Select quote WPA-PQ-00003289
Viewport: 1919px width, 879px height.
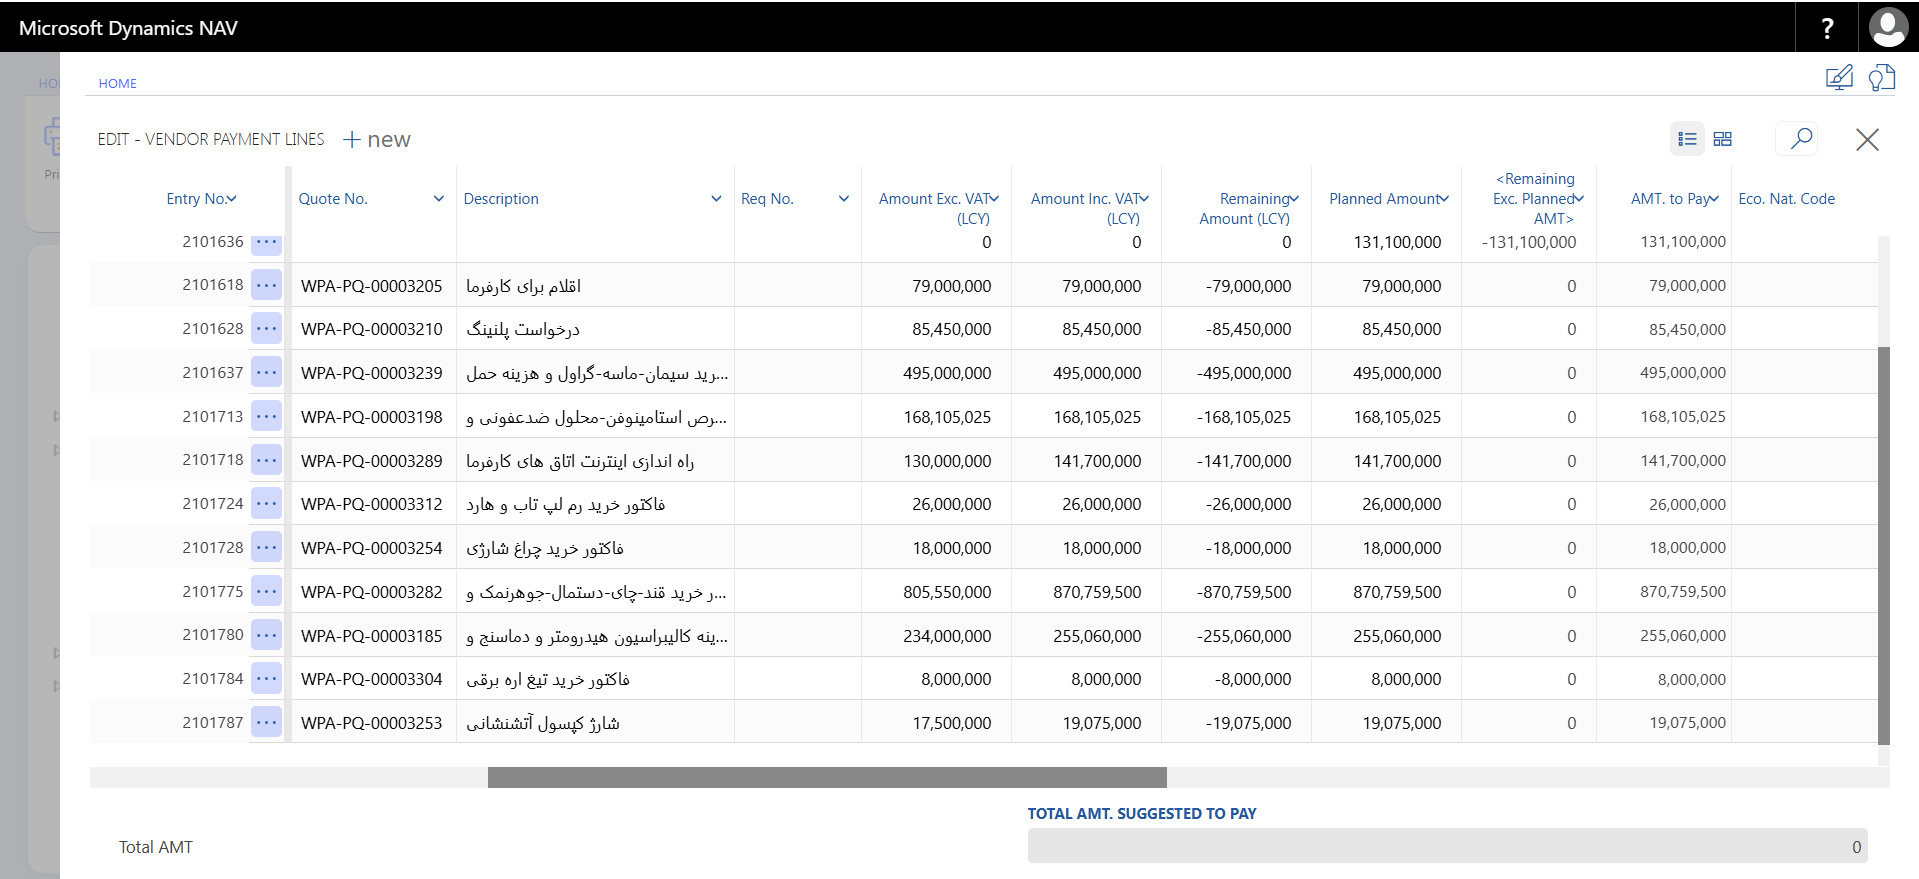pos(371,461)
